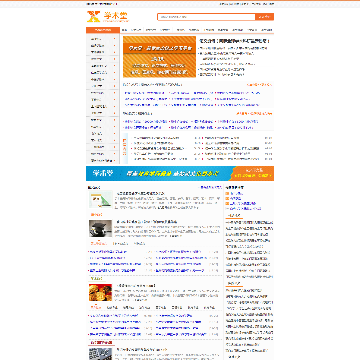Click the first orange square icon in the right sidebar list
The height and width of the screenshot is (360, 360).
pyautogui.click(x=227, y=193)
